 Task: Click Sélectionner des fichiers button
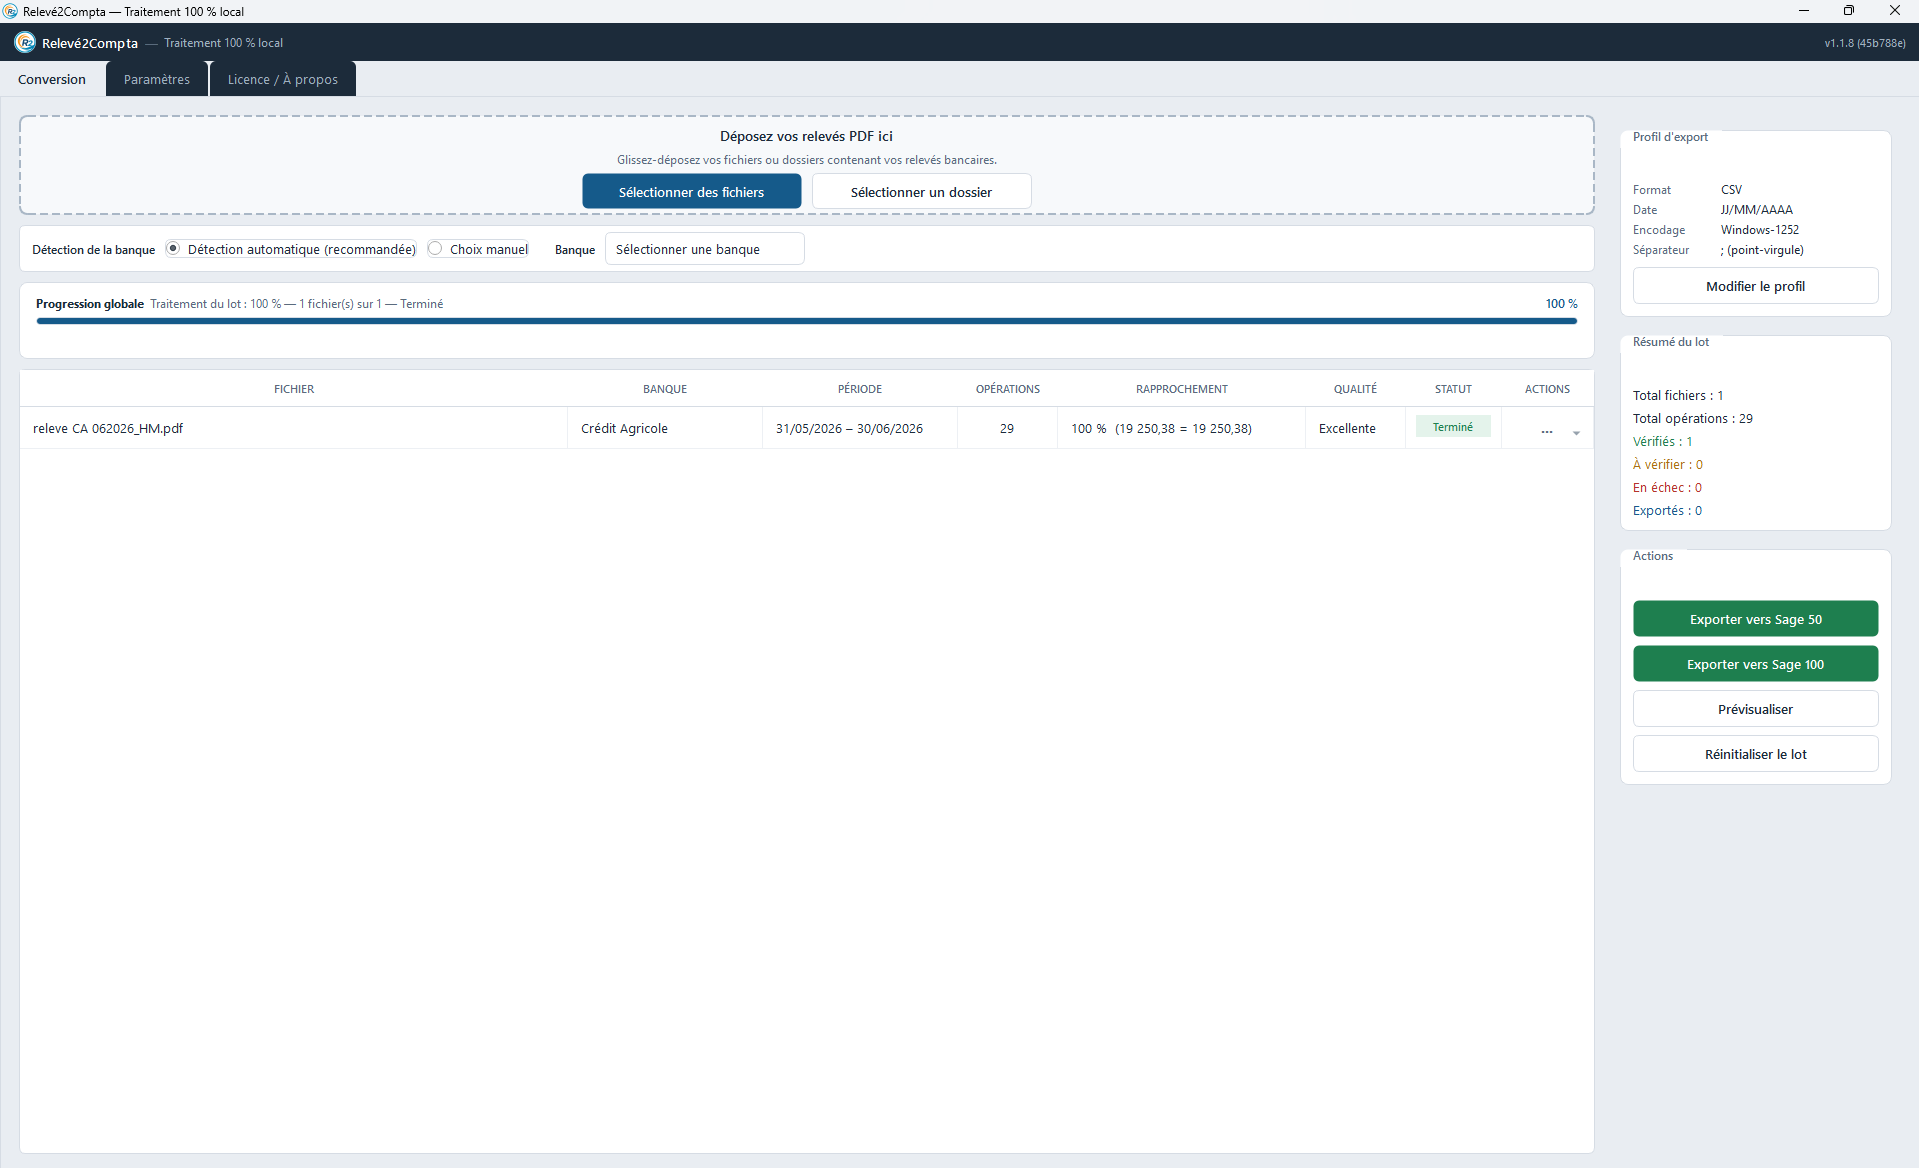click(691, 192)
